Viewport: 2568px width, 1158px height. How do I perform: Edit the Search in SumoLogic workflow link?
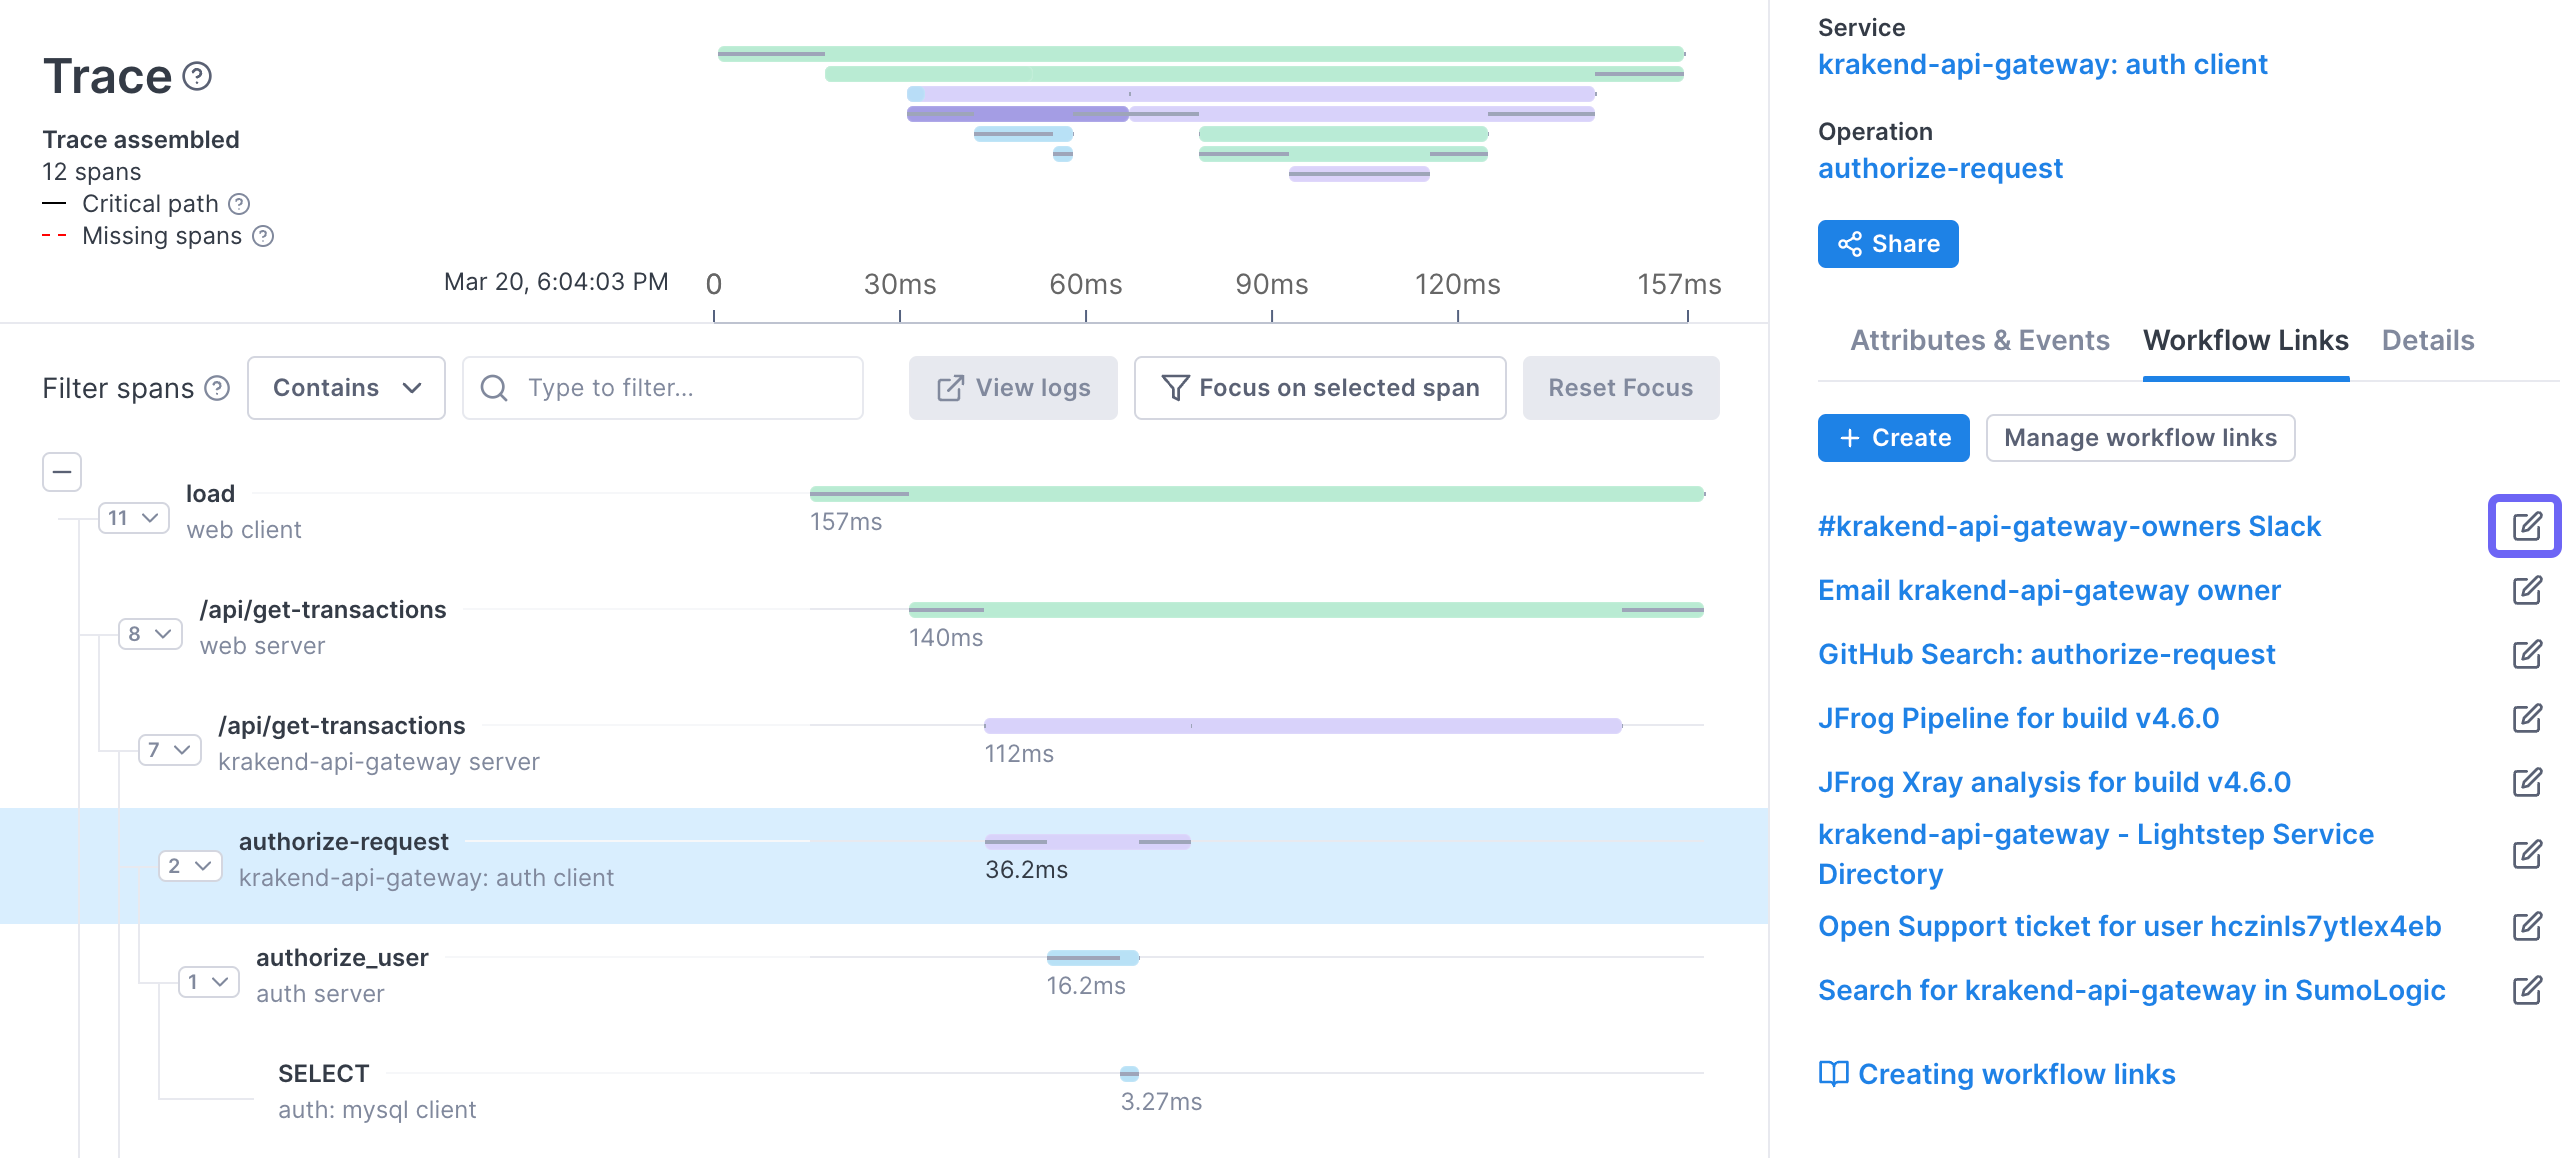(2526, 990)
